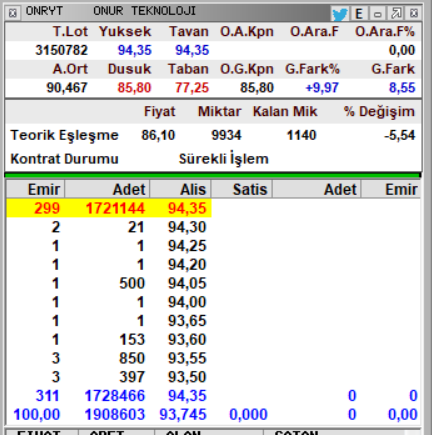Click the small X icon left of ONRYT
This screenshot has width=432, height=435.
click(x=13, y=13)
